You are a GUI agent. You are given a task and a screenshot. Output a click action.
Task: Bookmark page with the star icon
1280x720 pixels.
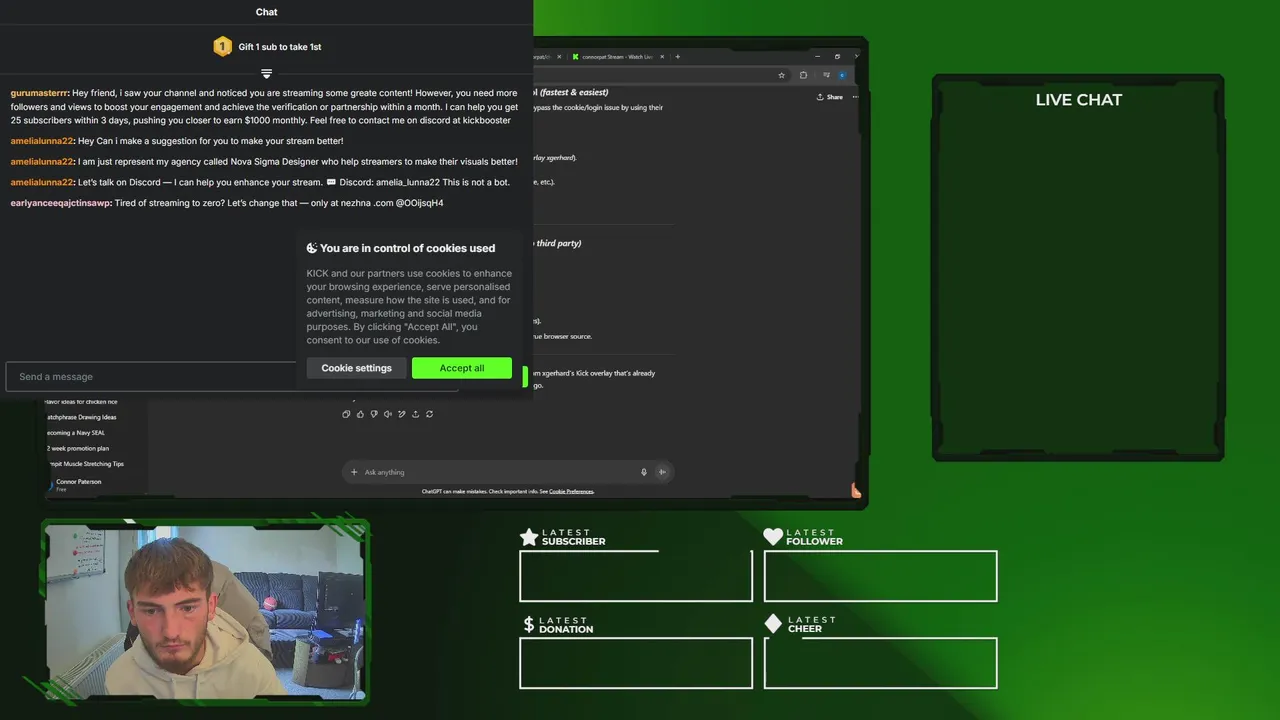(781, 75)
